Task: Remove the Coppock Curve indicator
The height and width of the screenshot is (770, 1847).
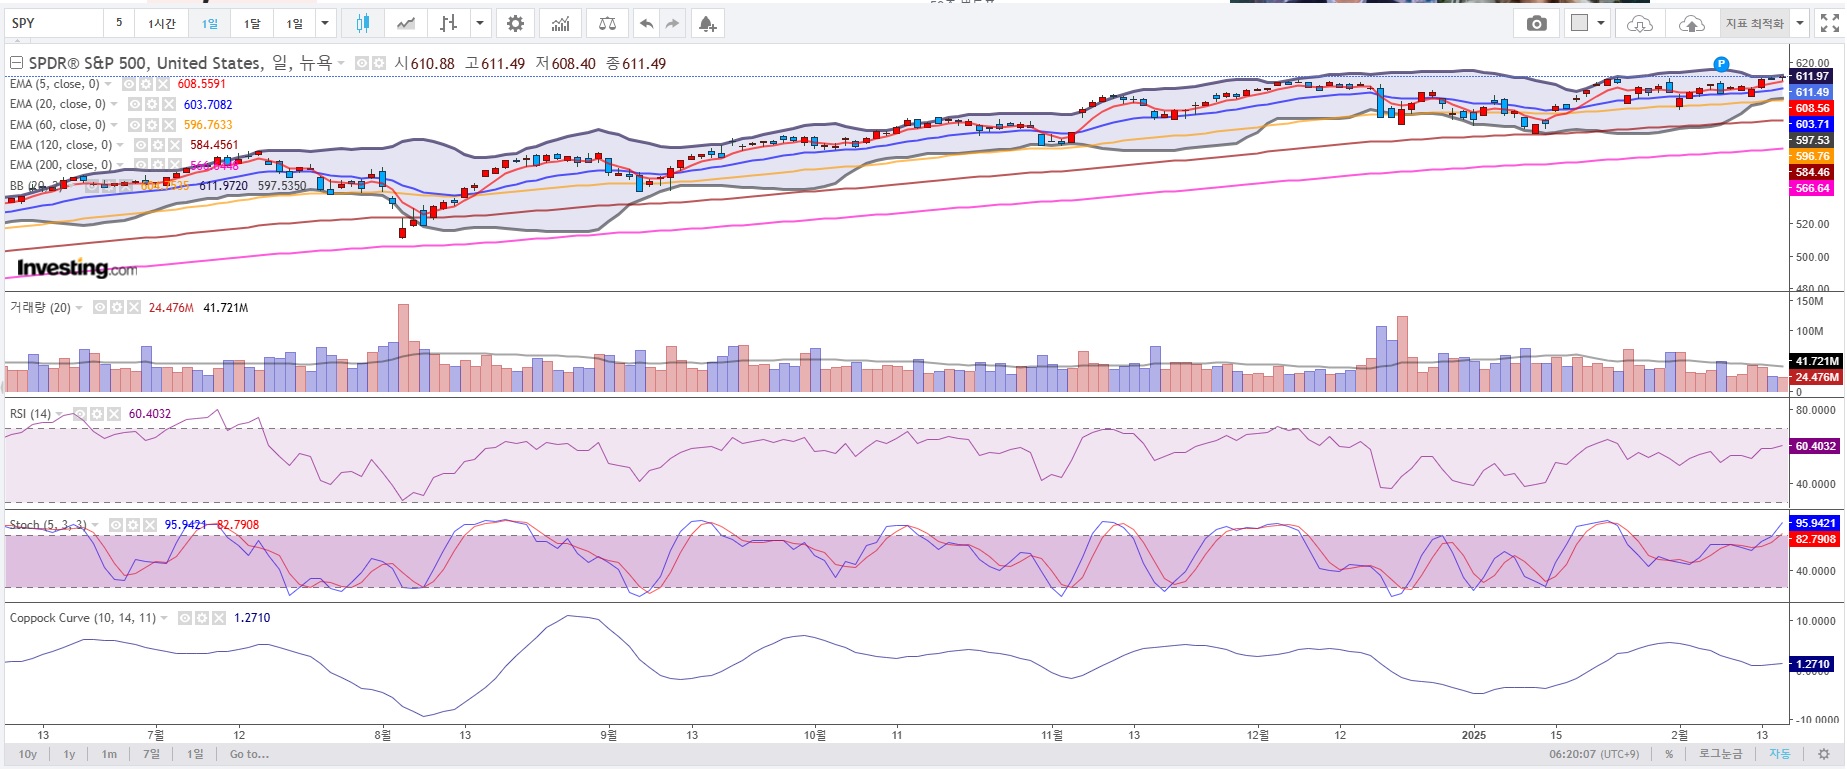Action: point(219,618)
